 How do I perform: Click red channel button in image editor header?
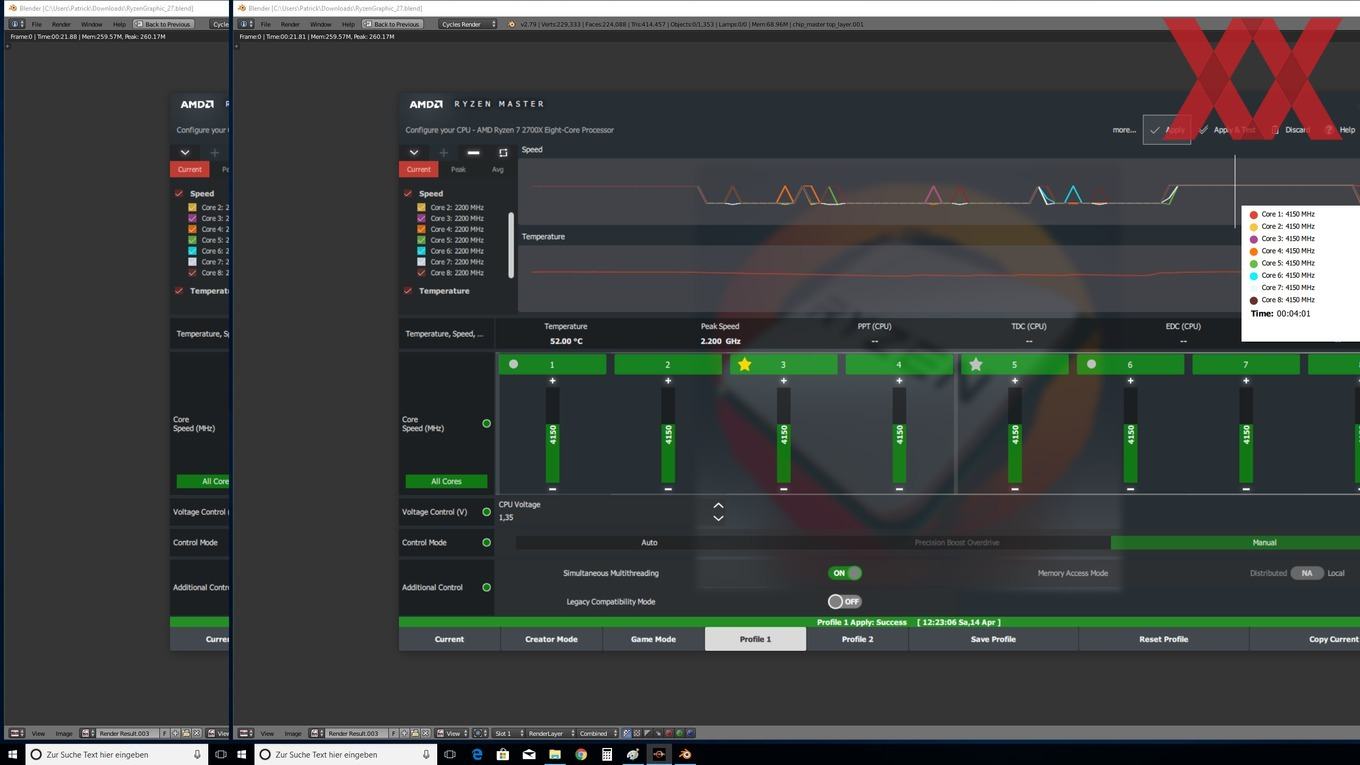coord(668,733)
